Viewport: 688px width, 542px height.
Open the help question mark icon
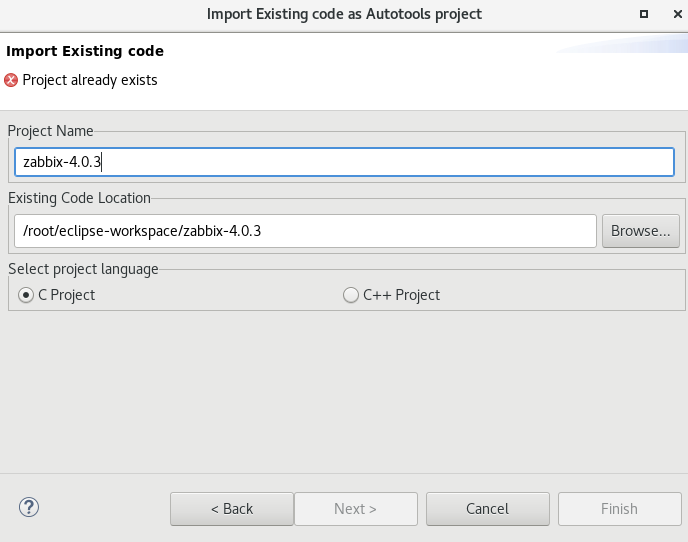[29, 507]
